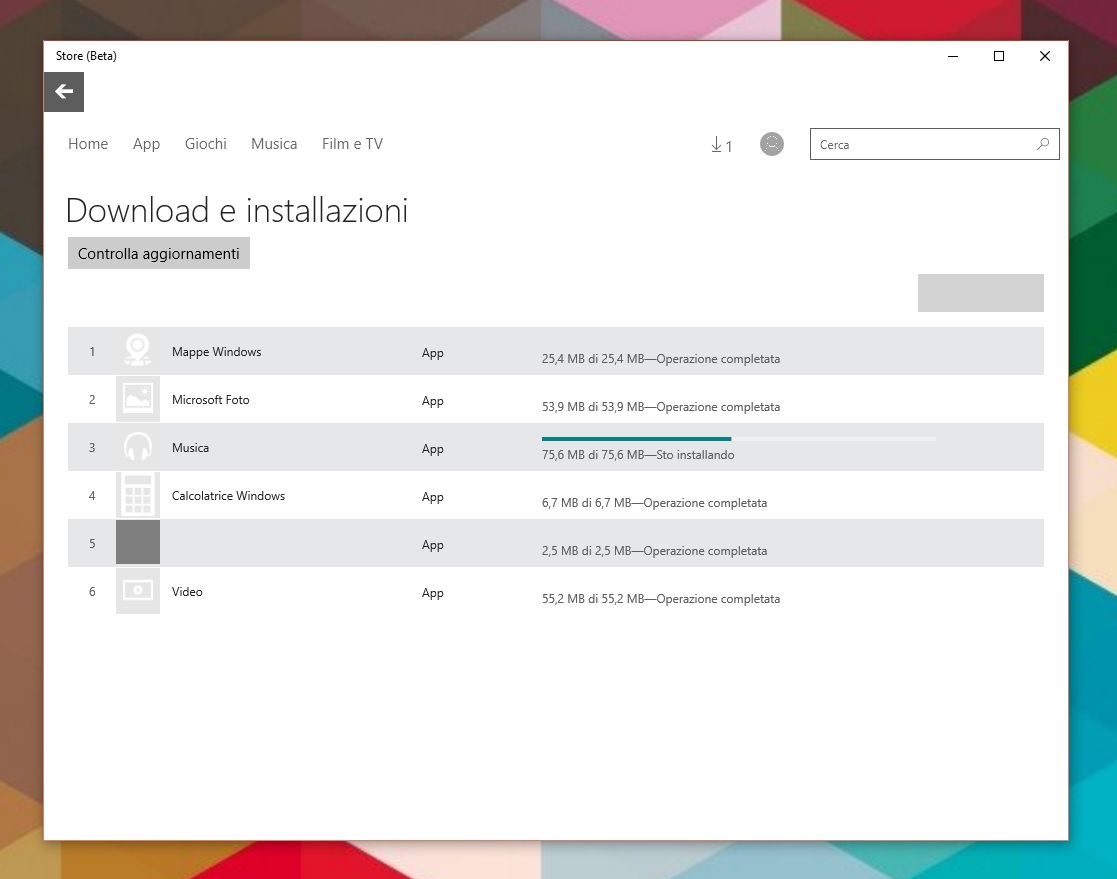
Task: Minimize the Store (Beta) window
Action: coord(952,56)
